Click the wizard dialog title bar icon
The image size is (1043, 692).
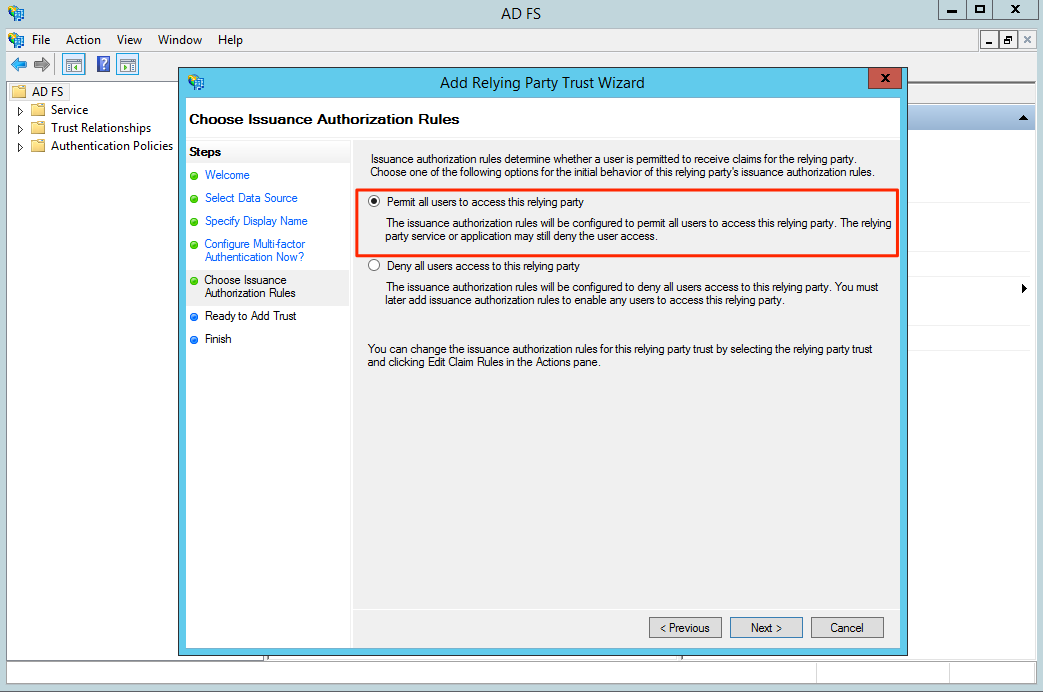[196, 83]
